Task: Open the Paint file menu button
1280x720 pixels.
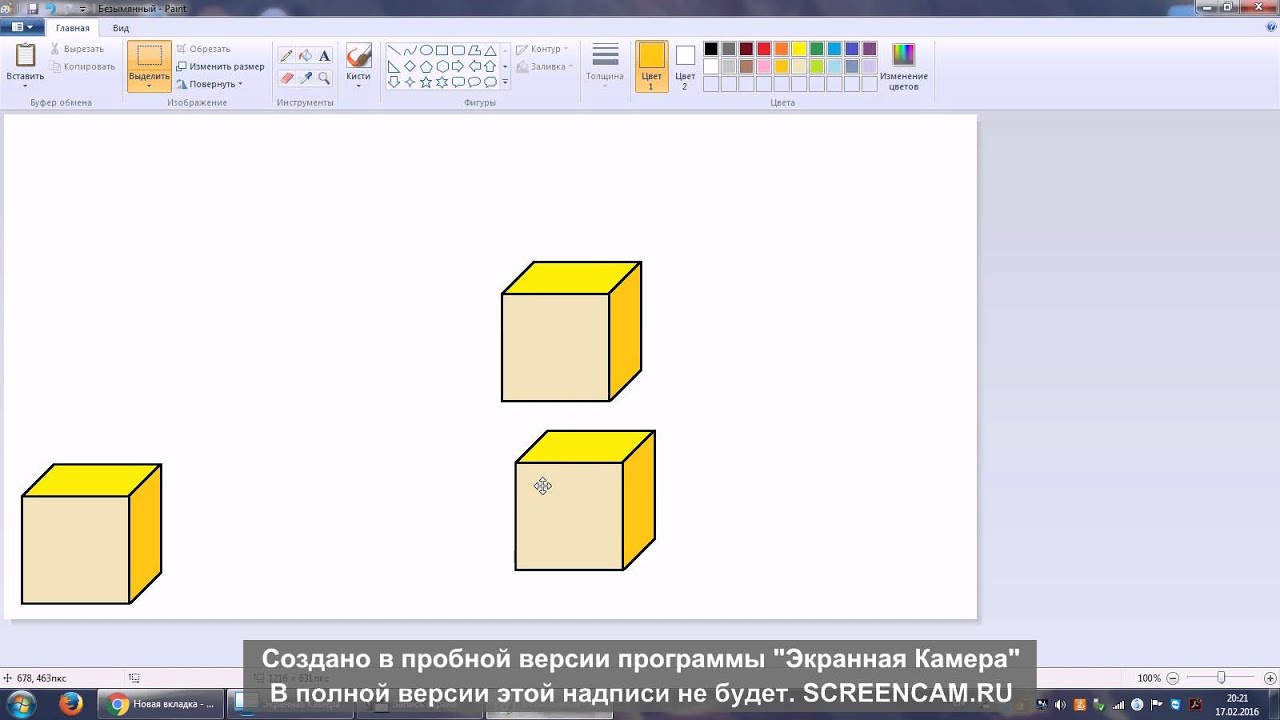Action: point(22,27)
